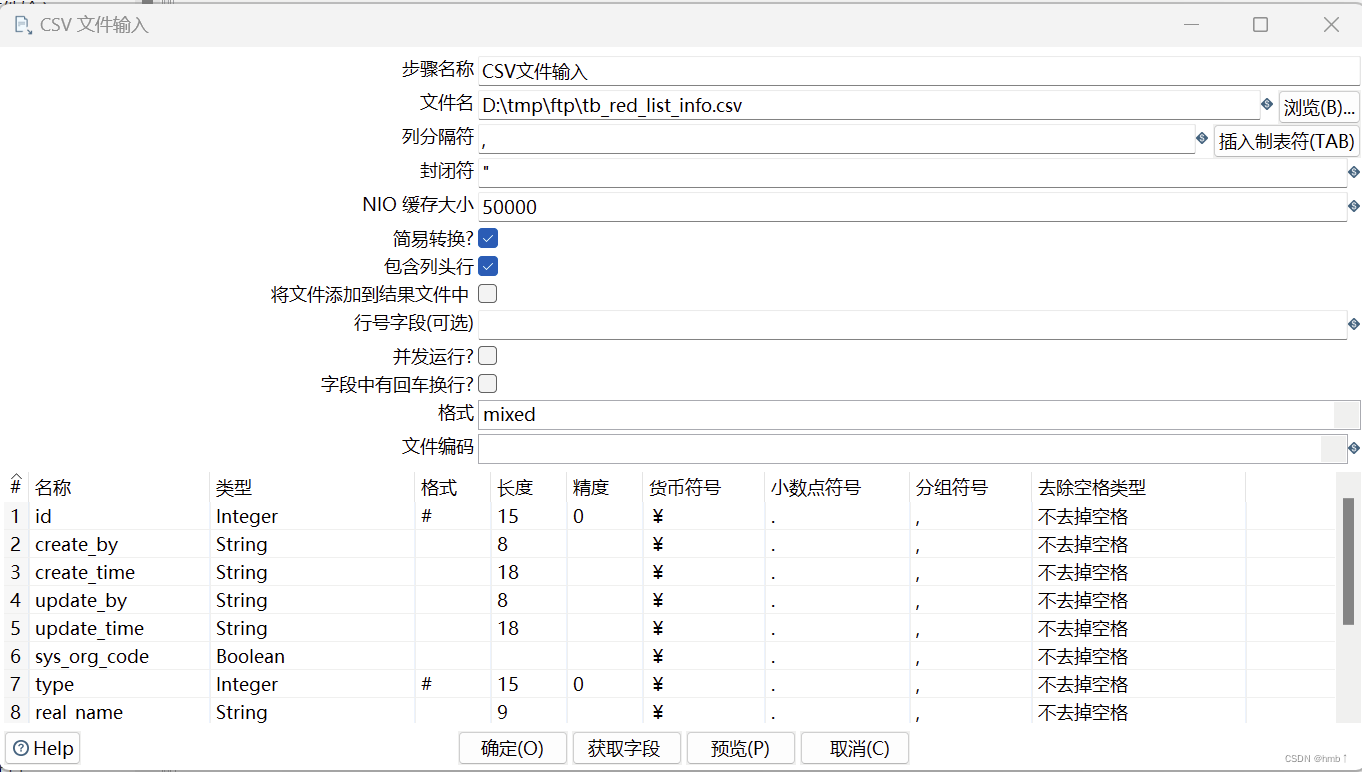The height and width of the screenshot is (772, 1362).
Task: Open the 文件编码 dropdown list
Action: pyautogui.click(x=1334, y=448)
